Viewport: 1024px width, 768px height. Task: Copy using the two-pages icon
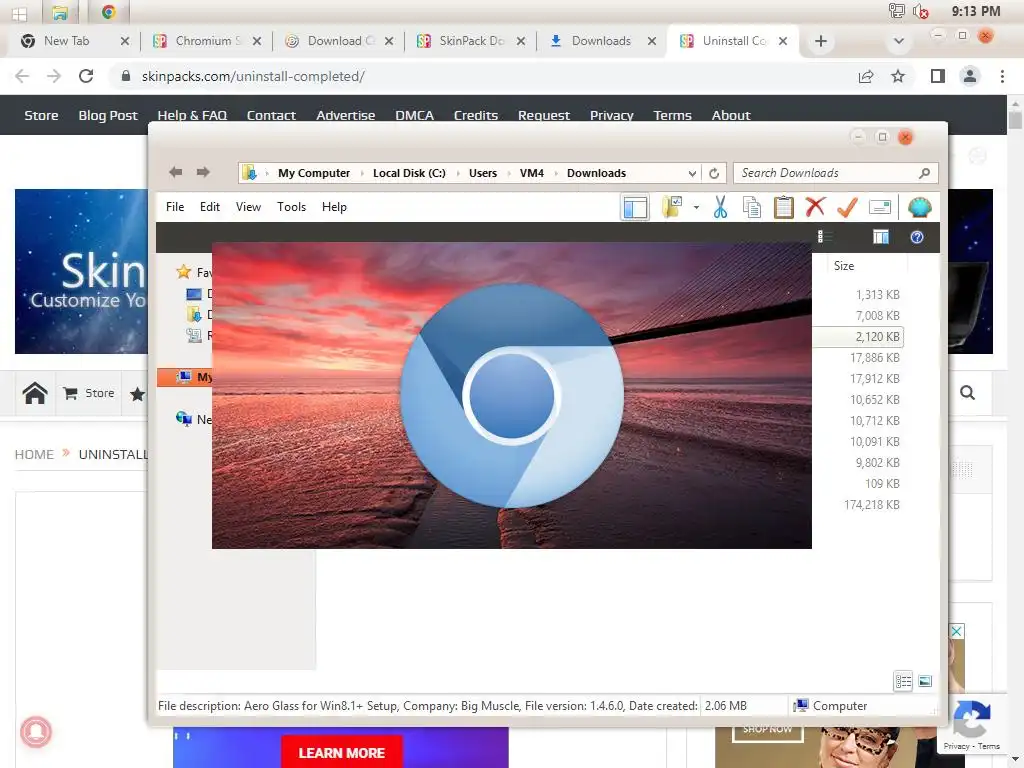point(752,207)
